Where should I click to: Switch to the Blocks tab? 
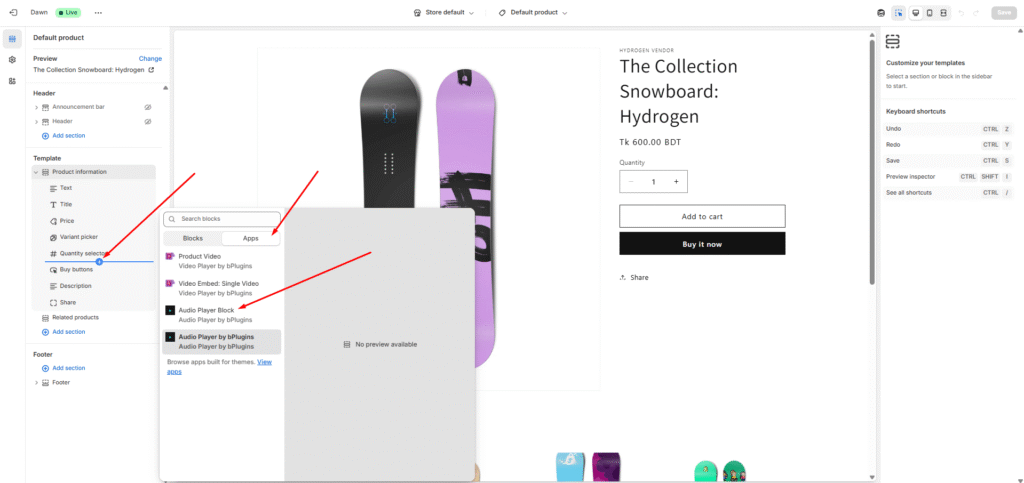(193, 238)
